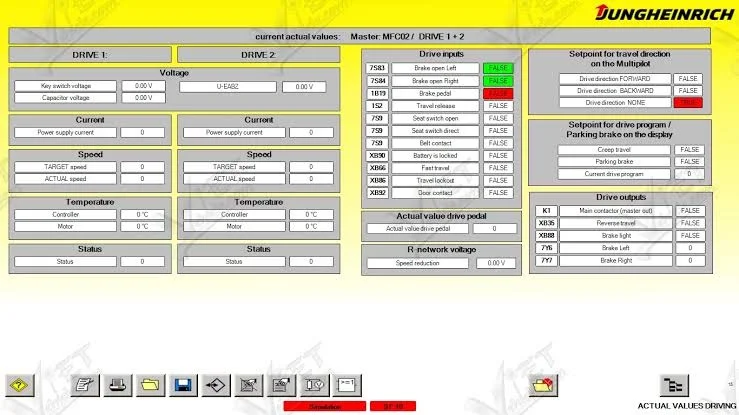Viewport: 739px width, 415px height.
Task: Click FALSE value for Fast travel
Action: [498, 168]
